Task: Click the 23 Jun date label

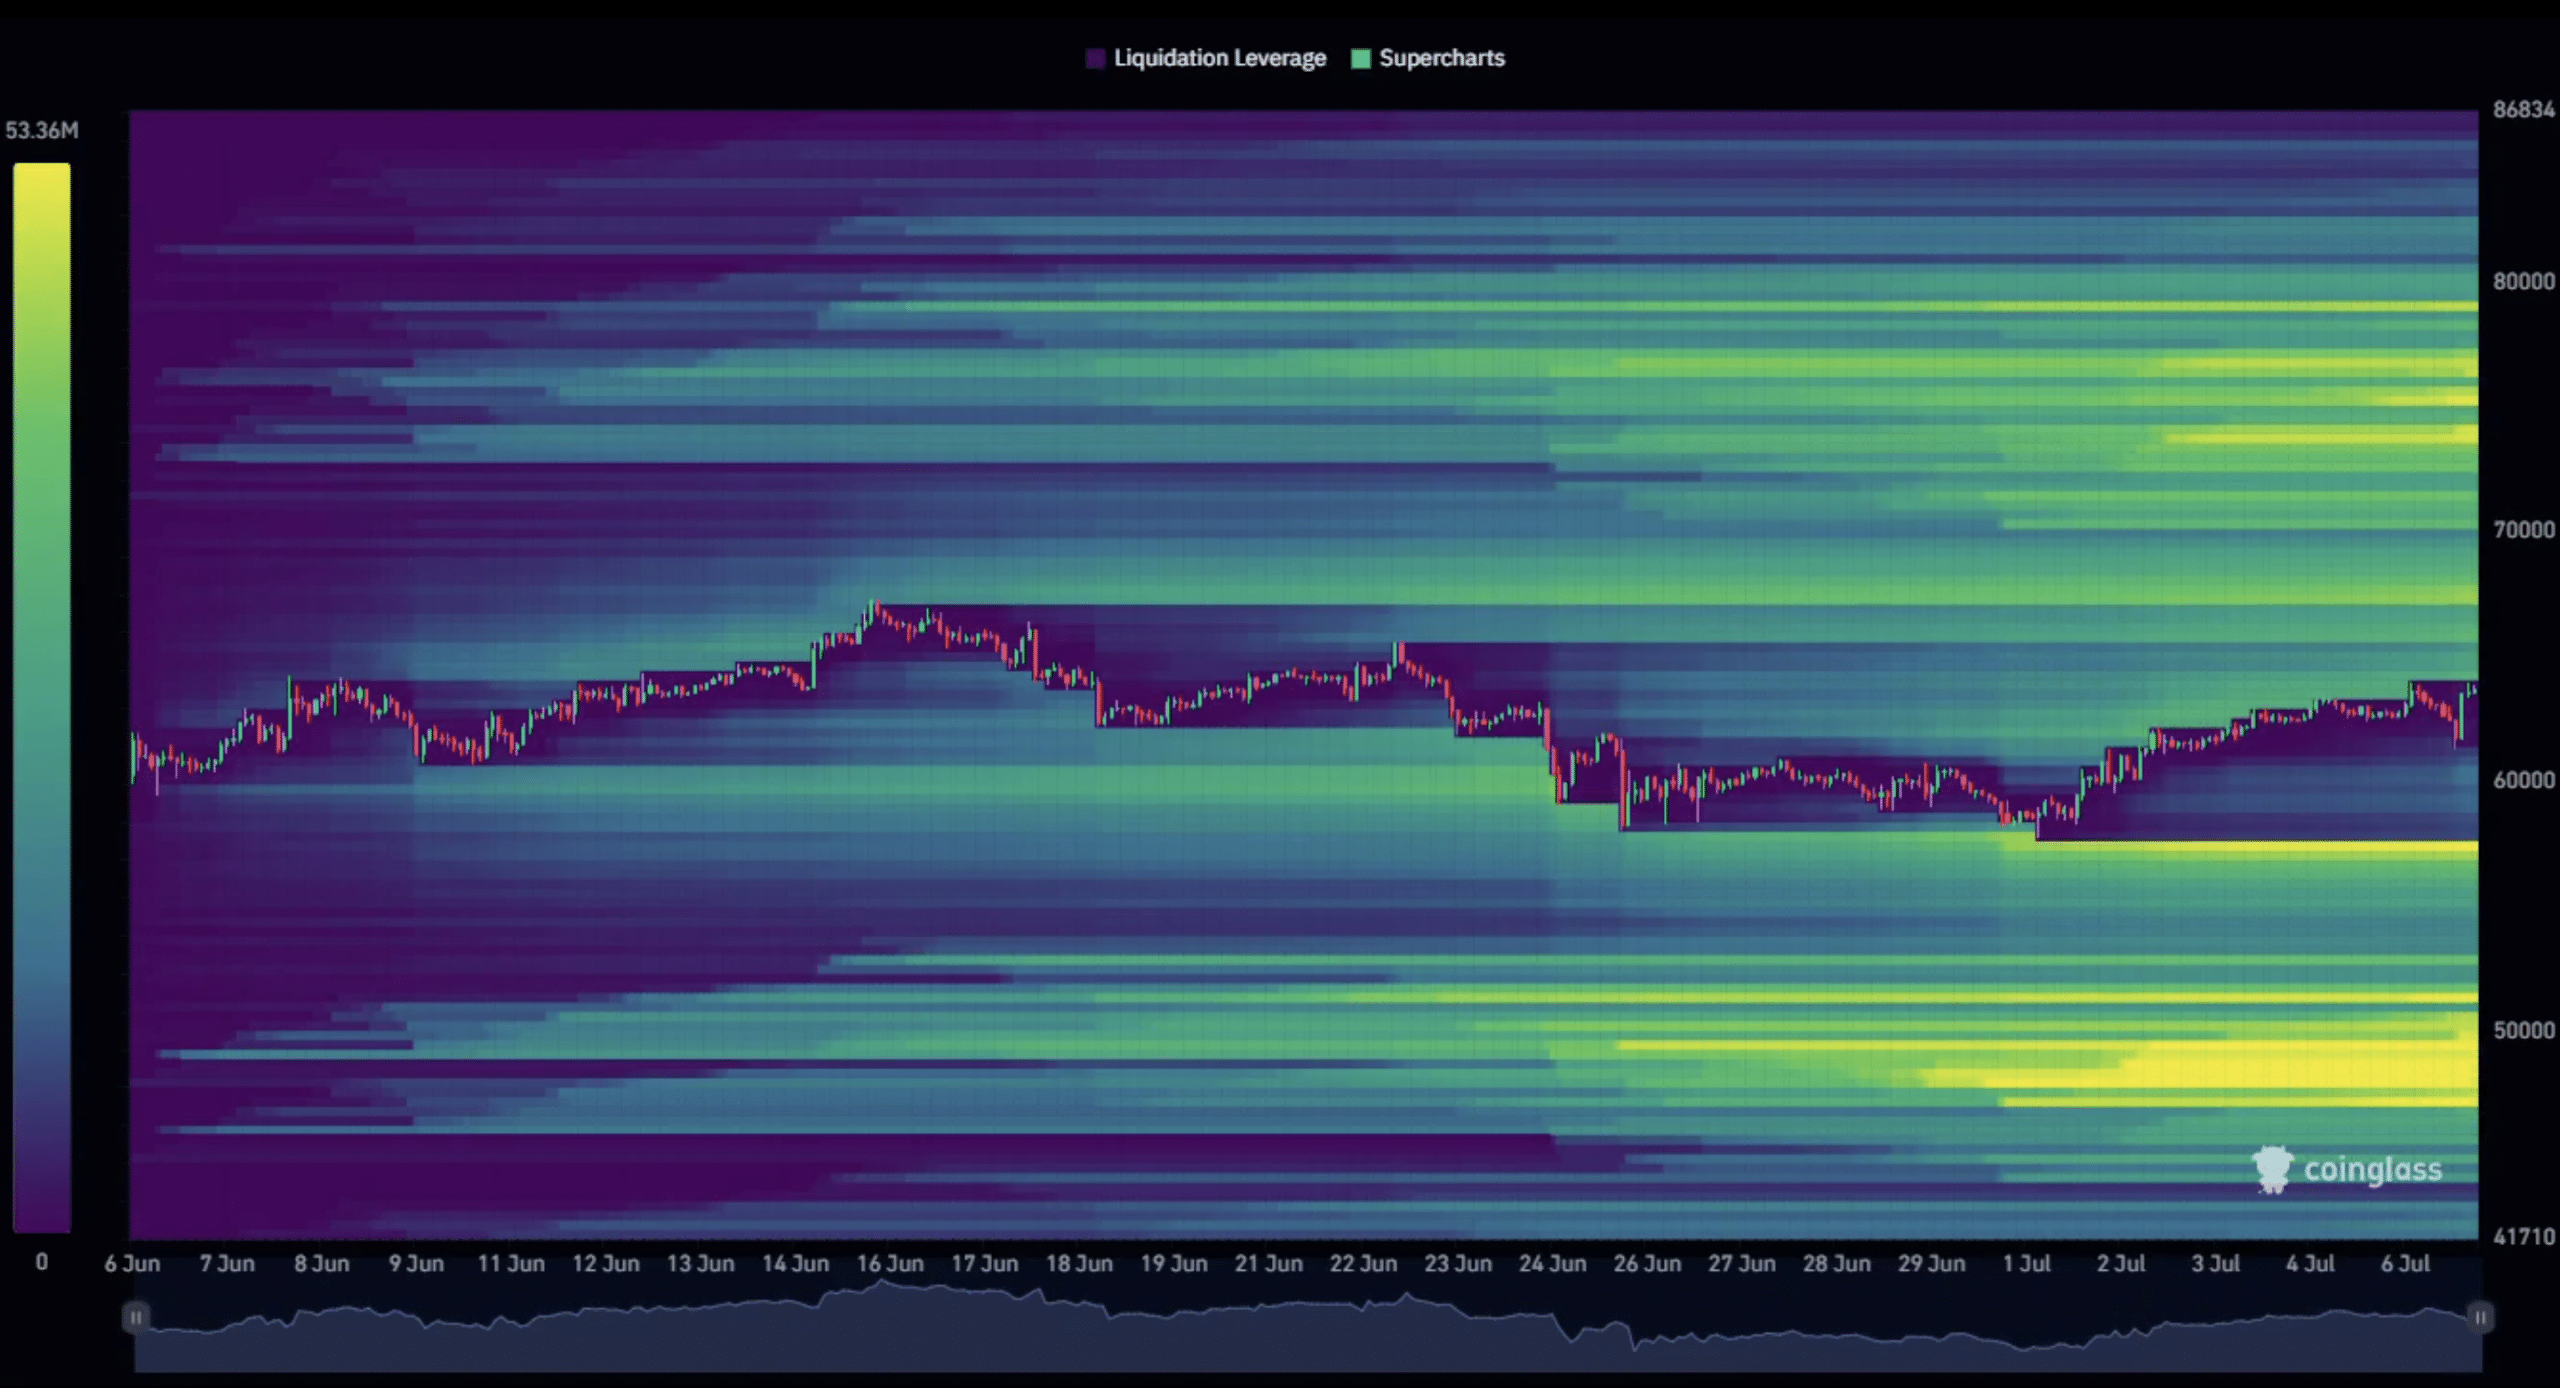Action: [1458, 1264]
